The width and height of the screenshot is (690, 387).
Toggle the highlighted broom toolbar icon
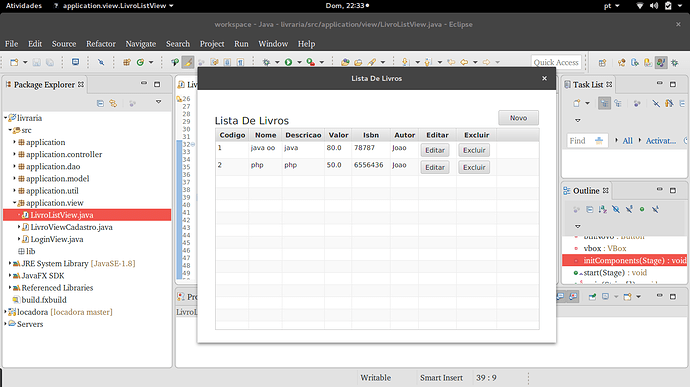click(188, 63)
